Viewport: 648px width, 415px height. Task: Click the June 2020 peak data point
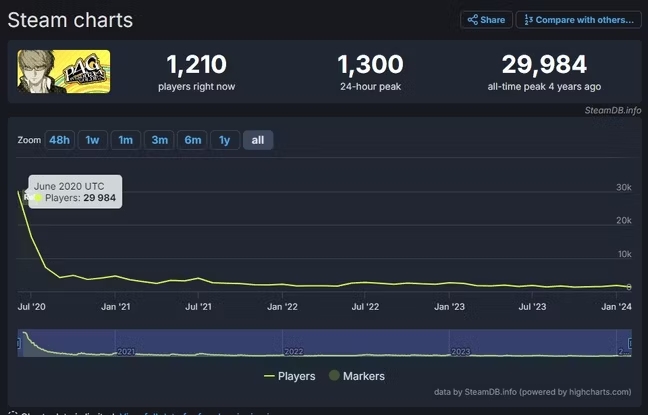(22, 190)
